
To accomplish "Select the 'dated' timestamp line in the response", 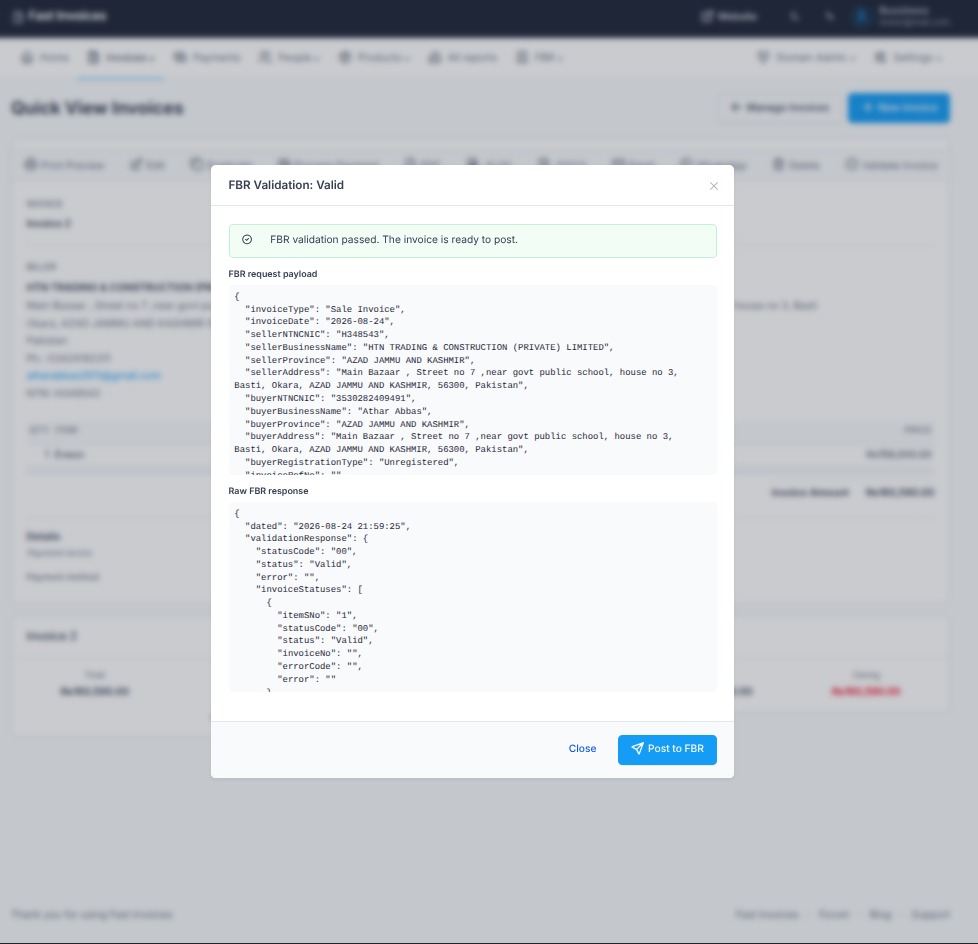I will (x=327, y=526).
